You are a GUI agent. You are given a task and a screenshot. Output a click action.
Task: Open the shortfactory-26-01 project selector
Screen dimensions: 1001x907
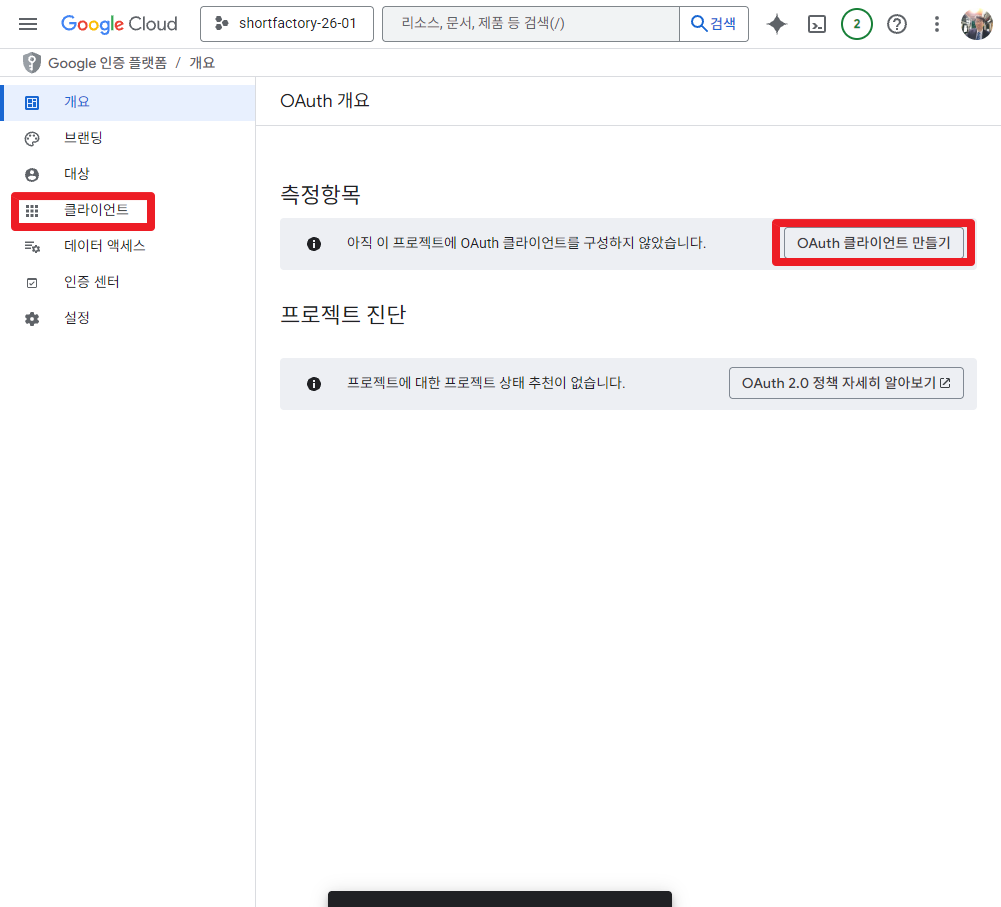pos(287,24)
